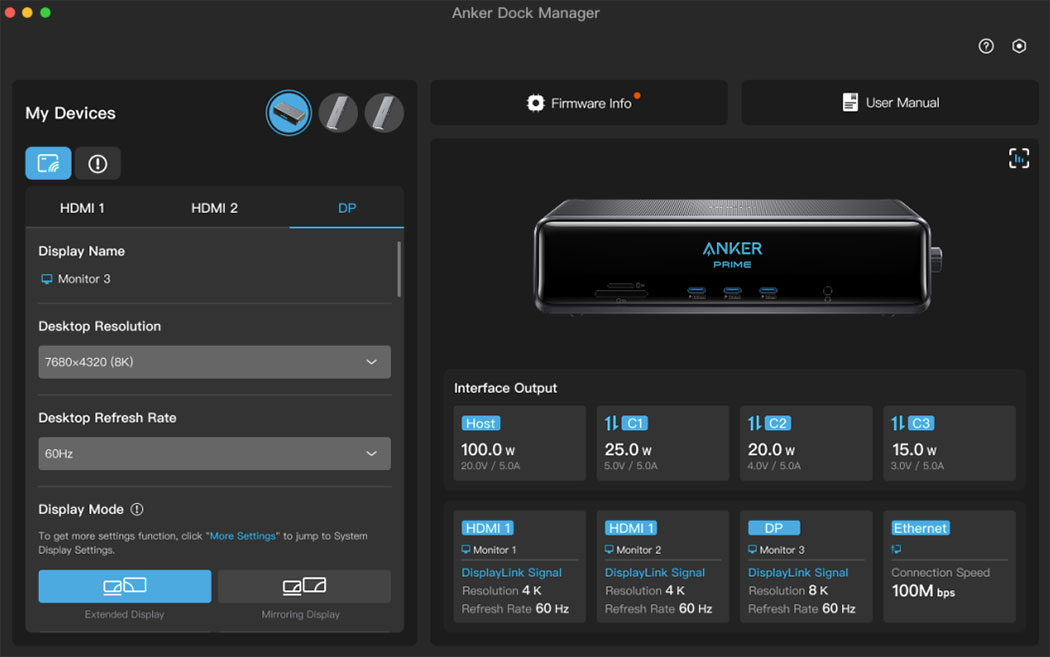Open the Desktop Resolution dropdown
The width and height of the screenshot is (1050, 657).
214,361
